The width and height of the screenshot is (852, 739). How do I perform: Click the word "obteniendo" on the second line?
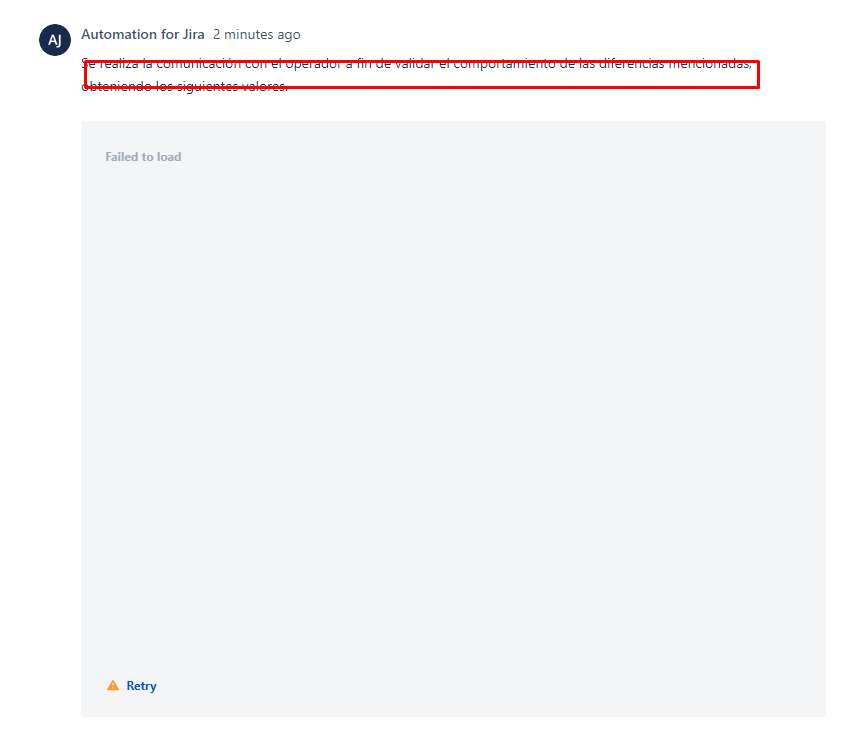116,86
